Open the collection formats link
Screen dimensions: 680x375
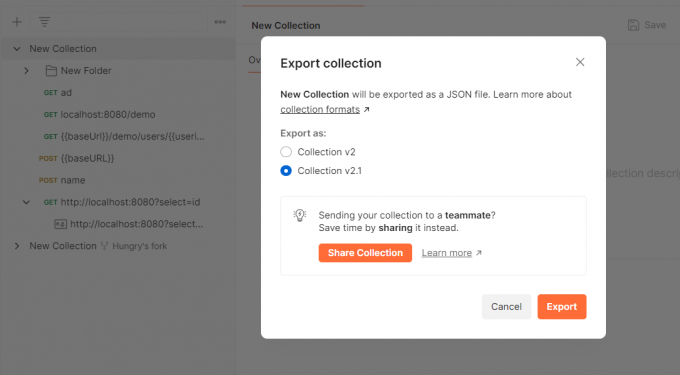tap(320, 109)
